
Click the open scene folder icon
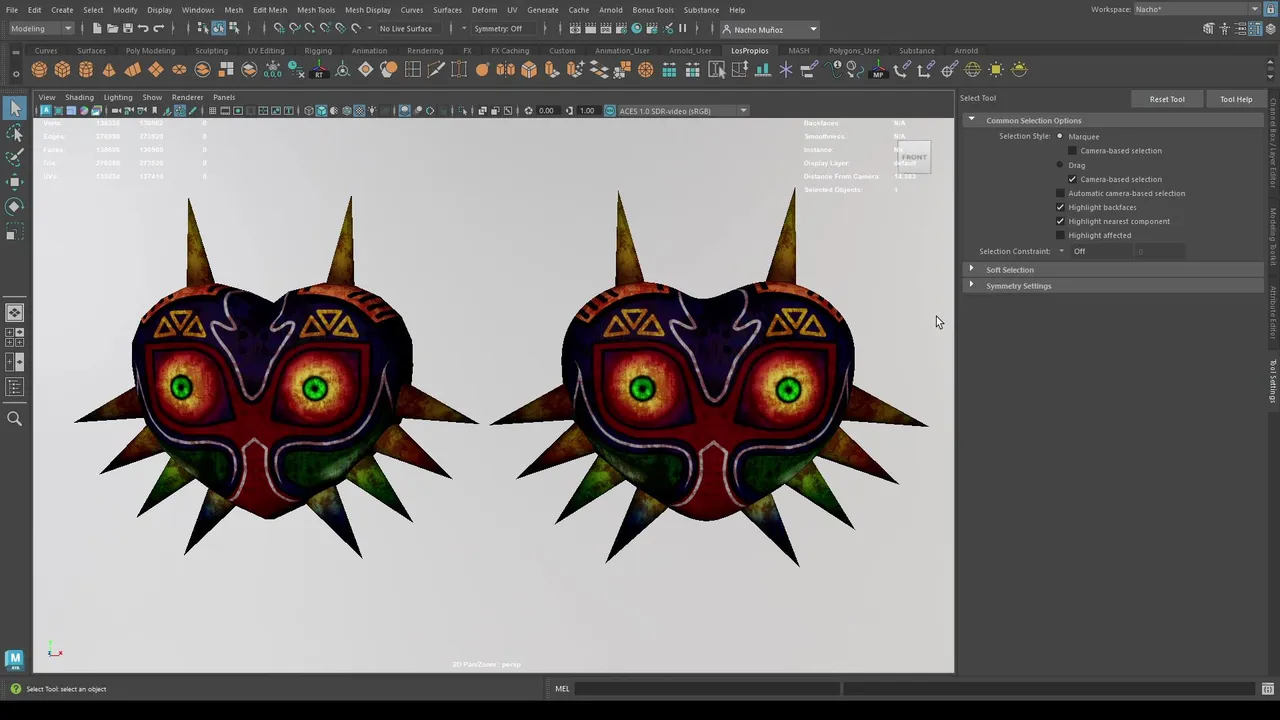click(x=112, y=28)
